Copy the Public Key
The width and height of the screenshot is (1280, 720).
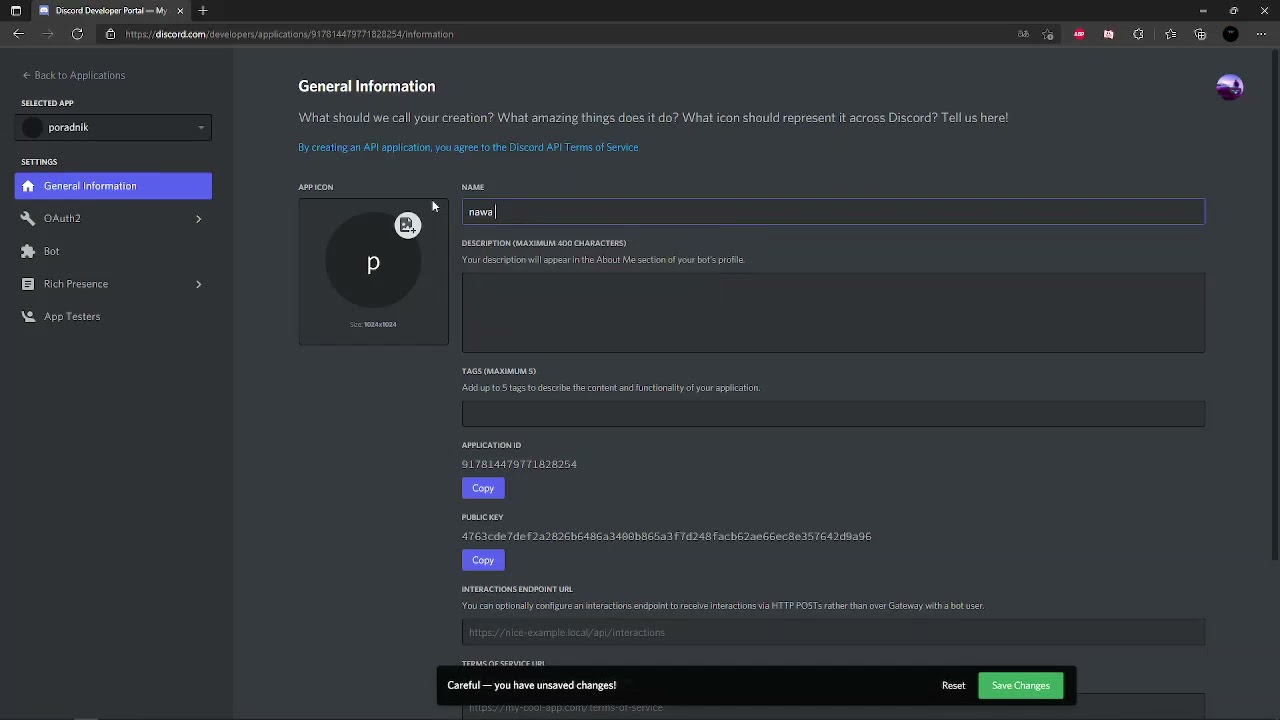483,560
